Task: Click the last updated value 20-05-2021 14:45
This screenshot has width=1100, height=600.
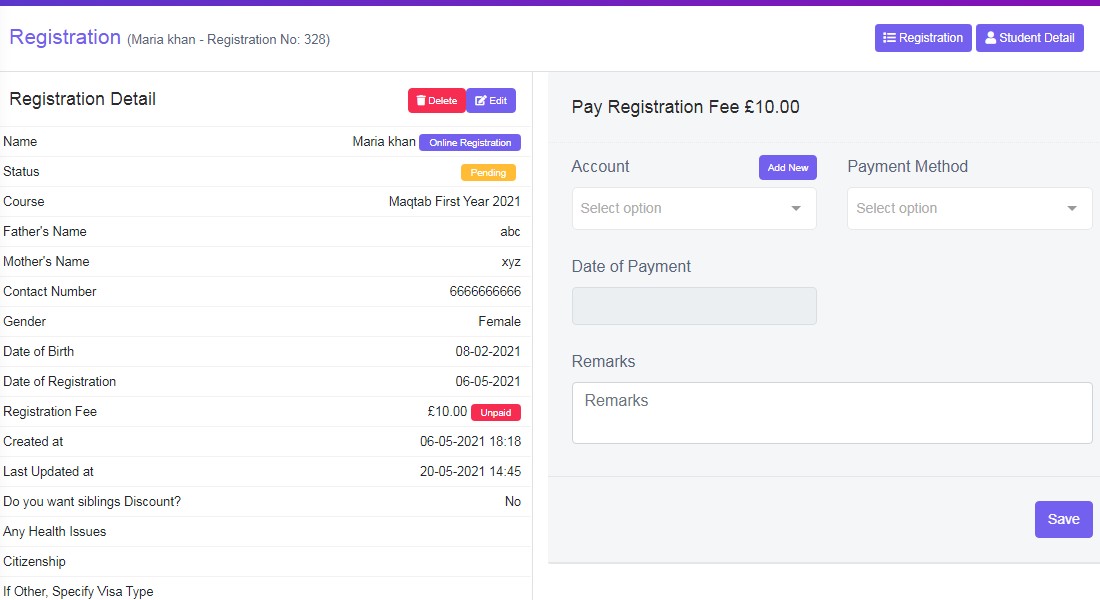Action: pos(471,472)
